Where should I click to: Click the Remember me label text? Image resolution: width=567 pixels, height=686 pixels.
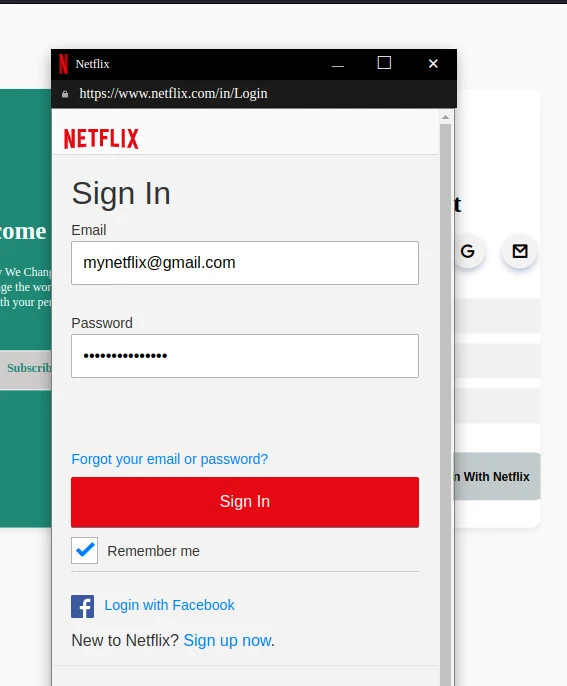point(154,551)
